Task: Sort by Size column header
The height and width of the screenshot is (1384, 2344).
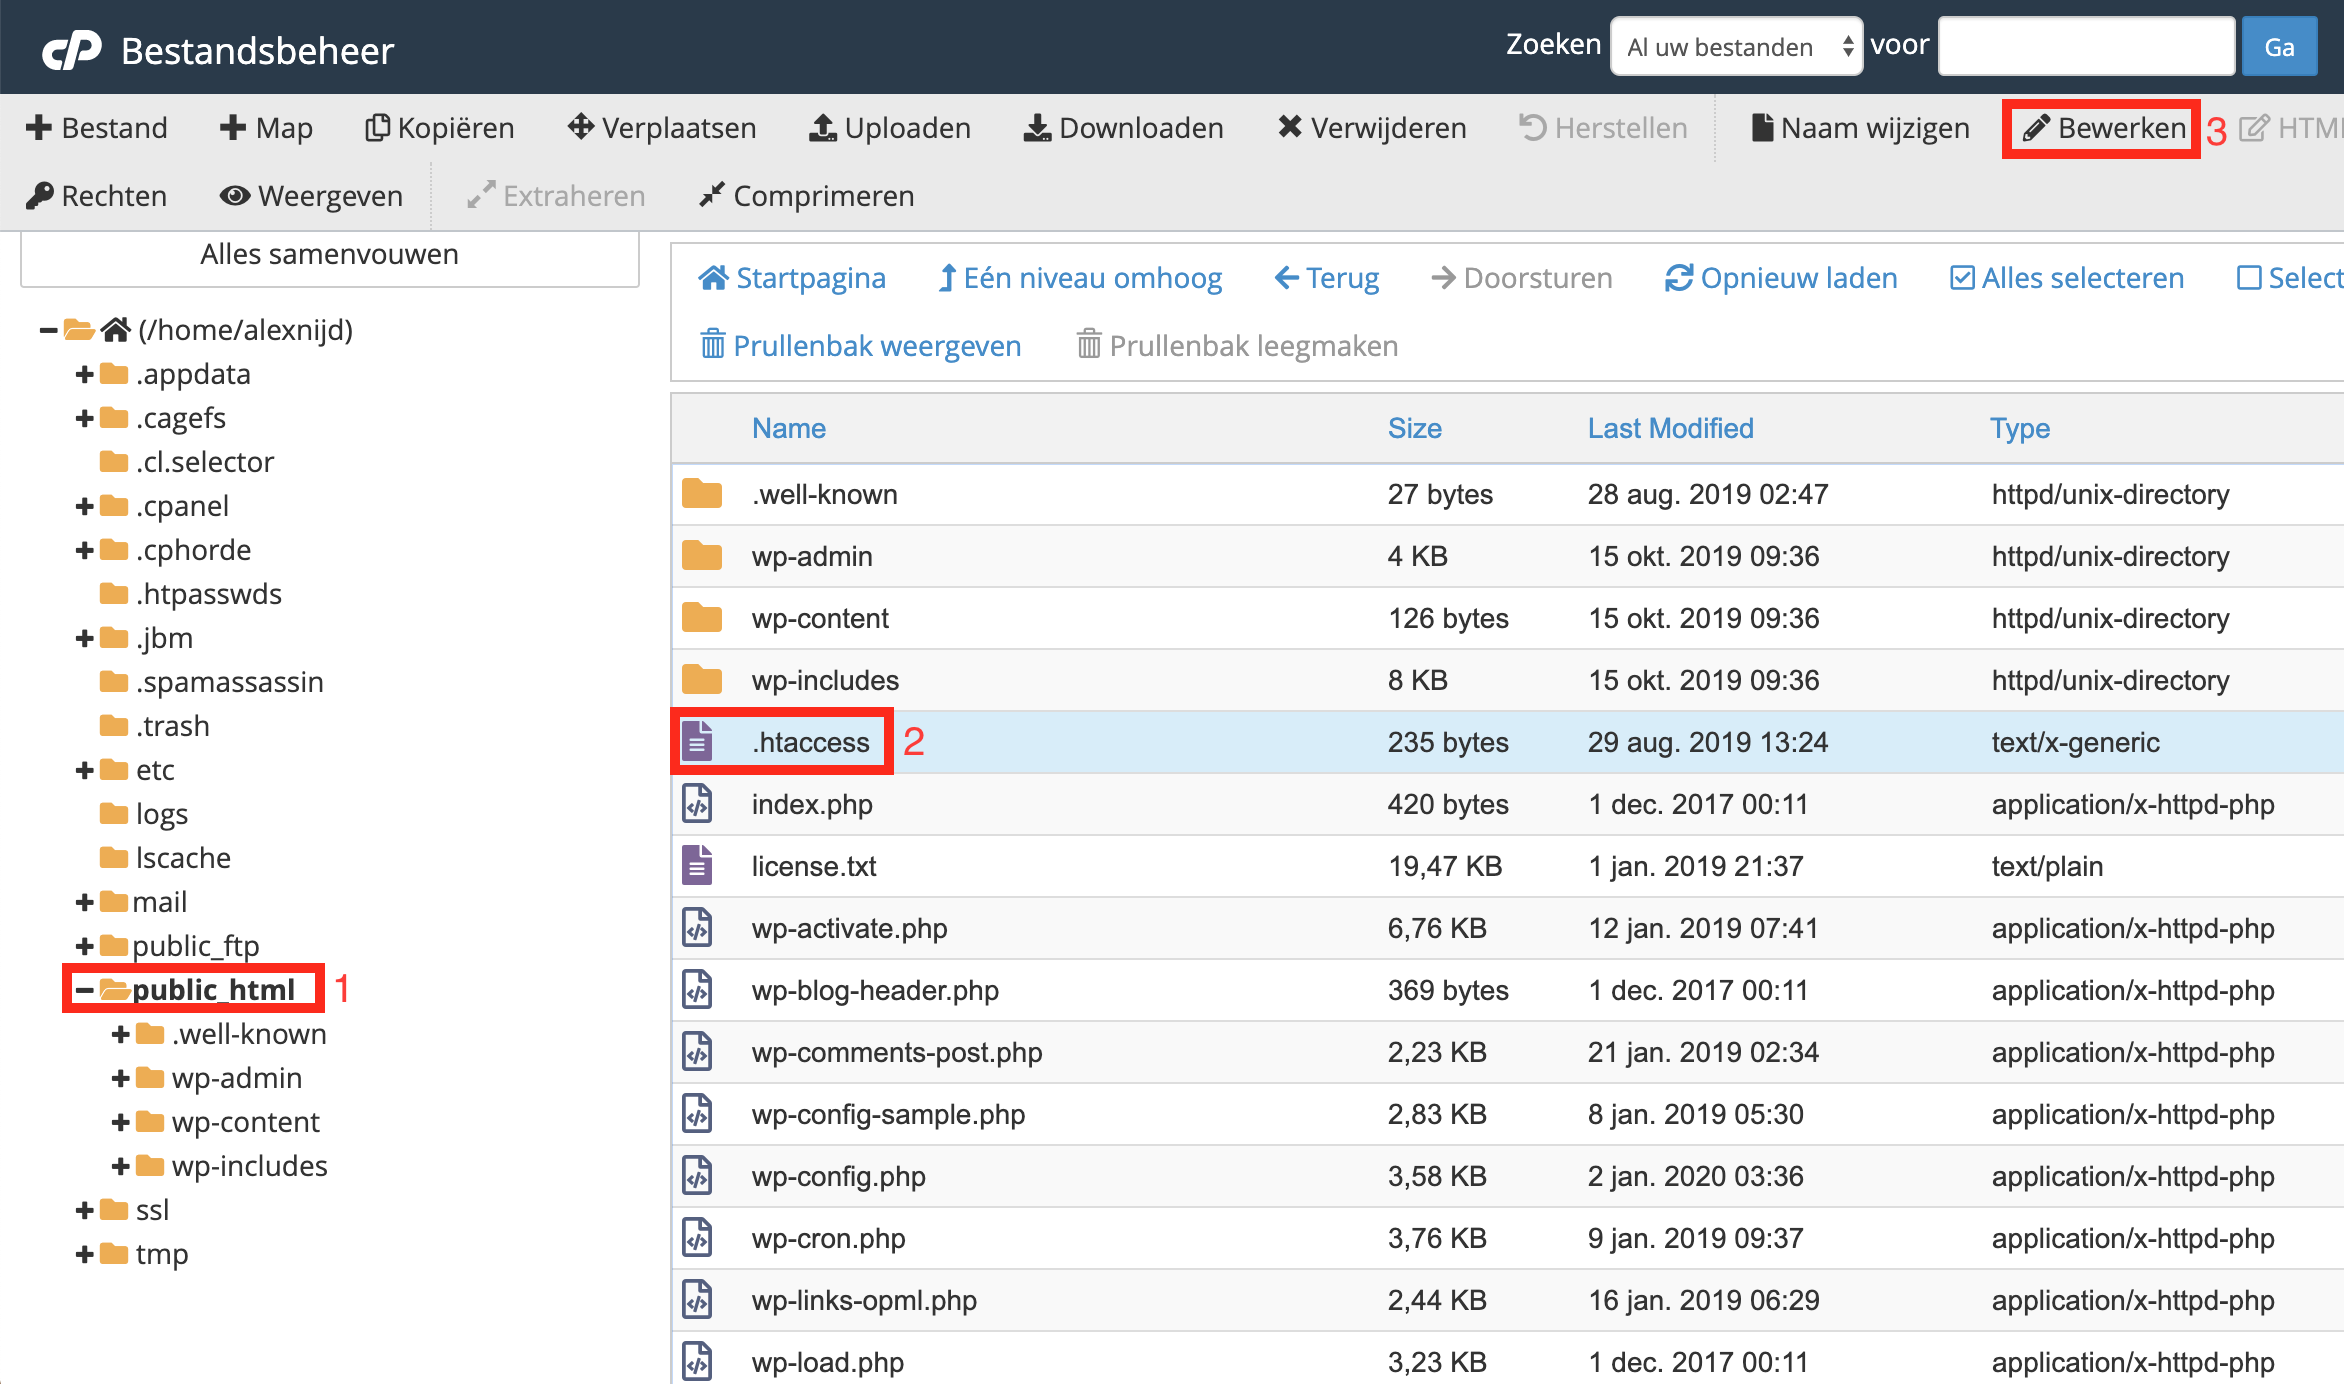Action: click(1414, 428)
